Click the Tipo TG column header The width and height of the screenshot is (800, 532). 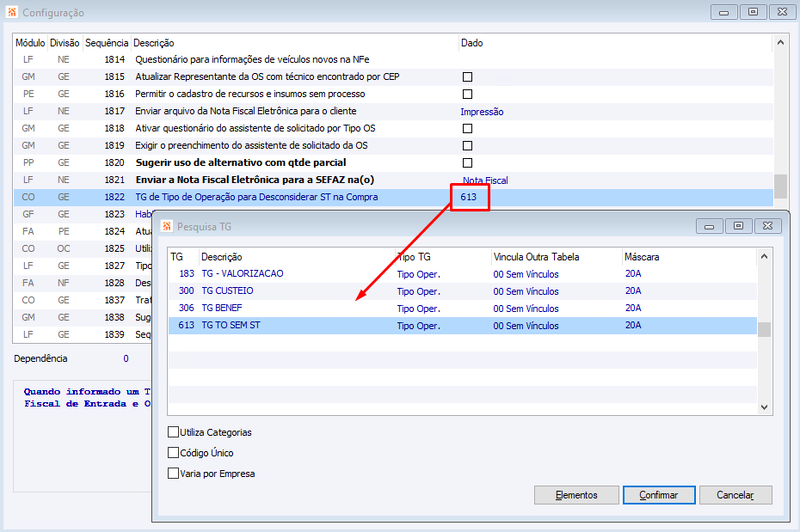click(x=414, y=257)
